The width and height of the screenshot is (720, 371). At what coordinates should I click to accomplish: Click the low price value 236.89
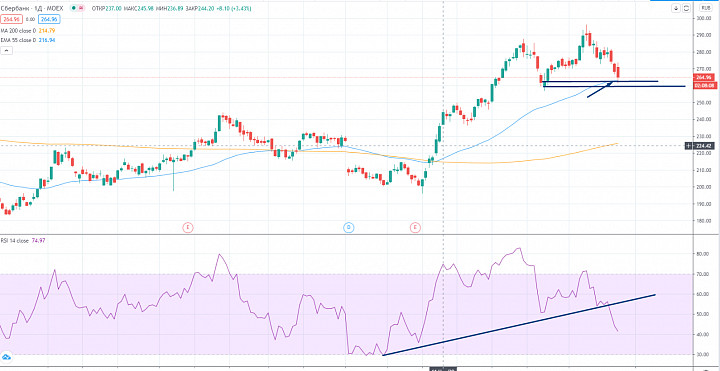click(175, 8)
